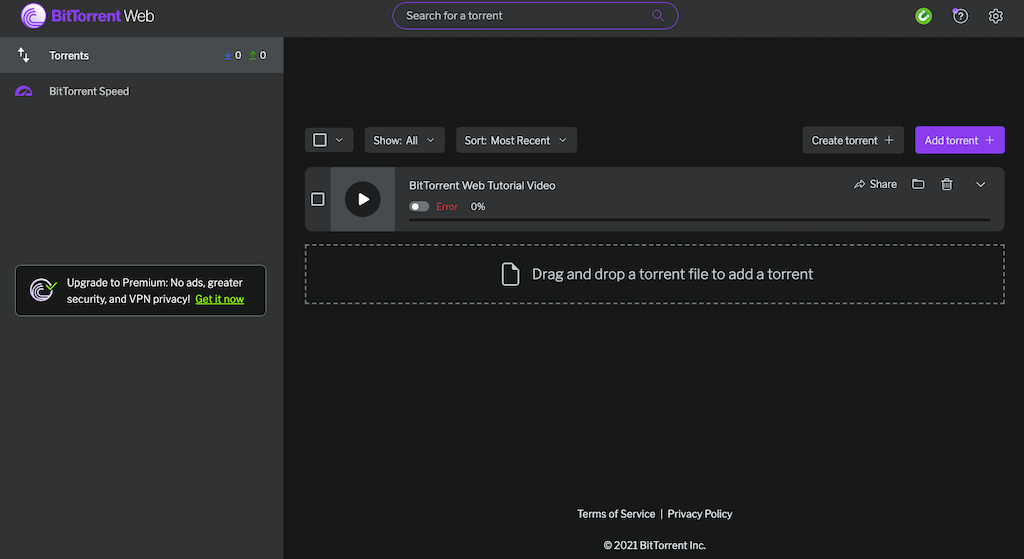This screenshot has width=1024, height=559.
Task: Select the Torrents sidebar item
Action: coord(142,55)
